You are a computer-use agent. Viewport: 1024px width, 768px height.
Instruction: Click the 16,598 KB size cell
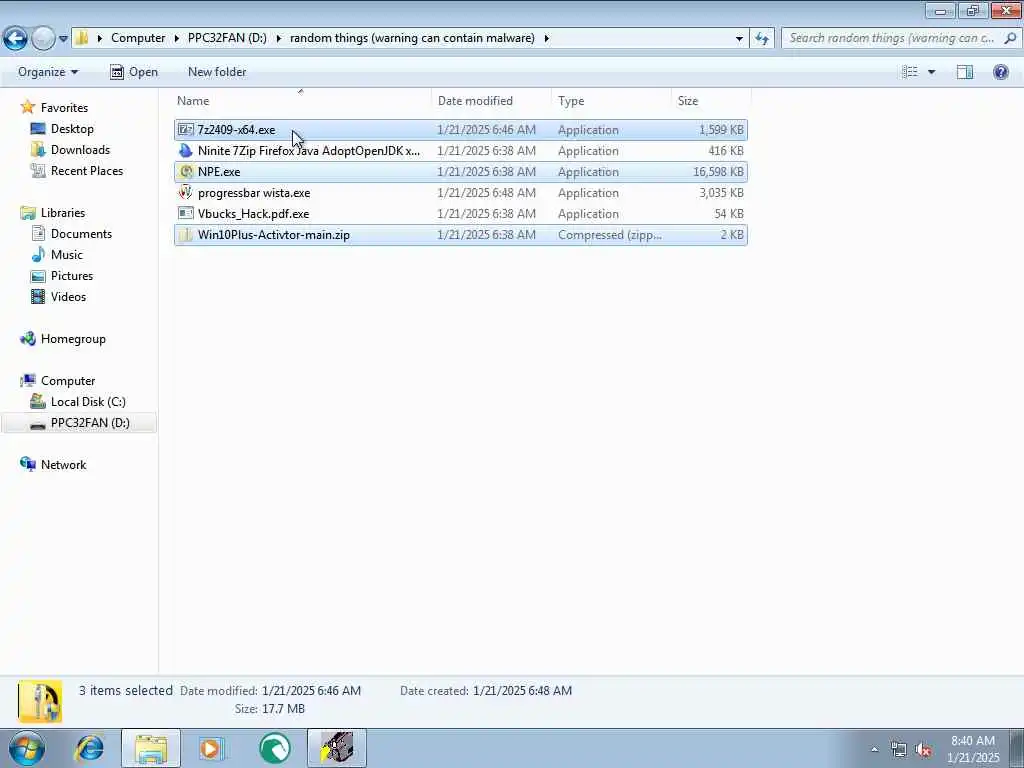(718, 172)
